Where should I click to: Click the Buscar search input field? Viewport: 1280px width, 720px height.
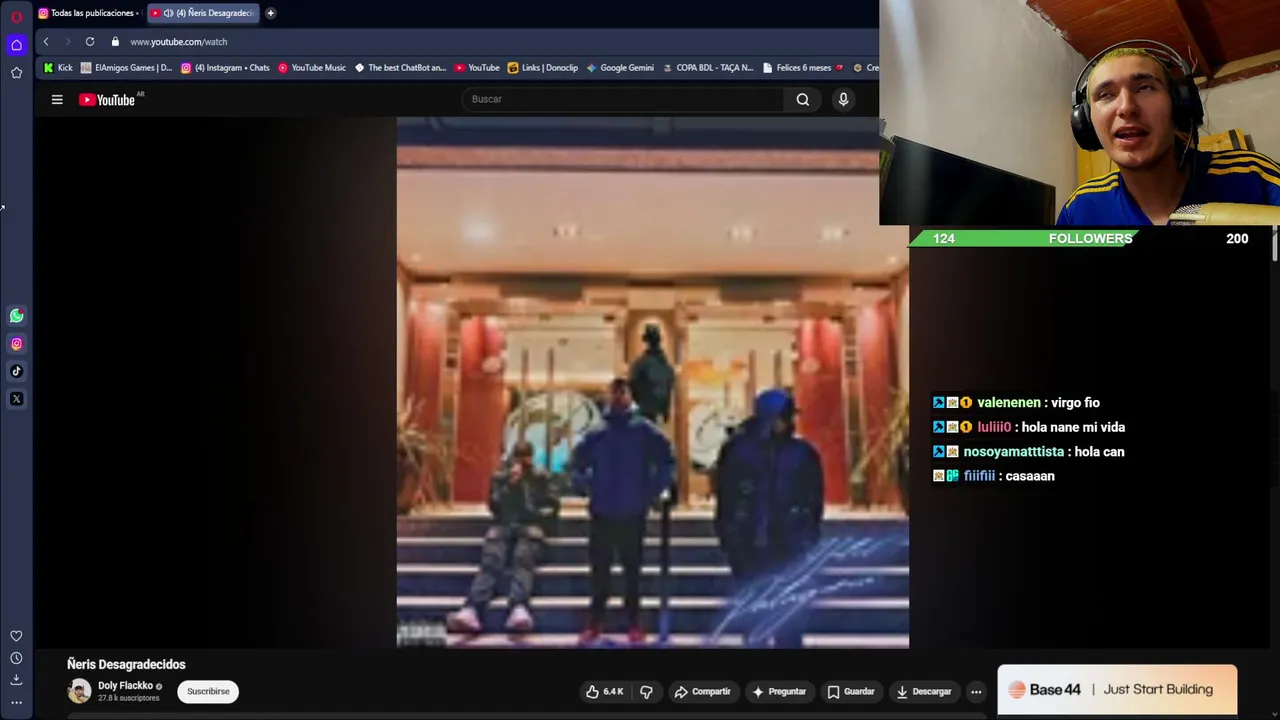(x=625, y=99)
